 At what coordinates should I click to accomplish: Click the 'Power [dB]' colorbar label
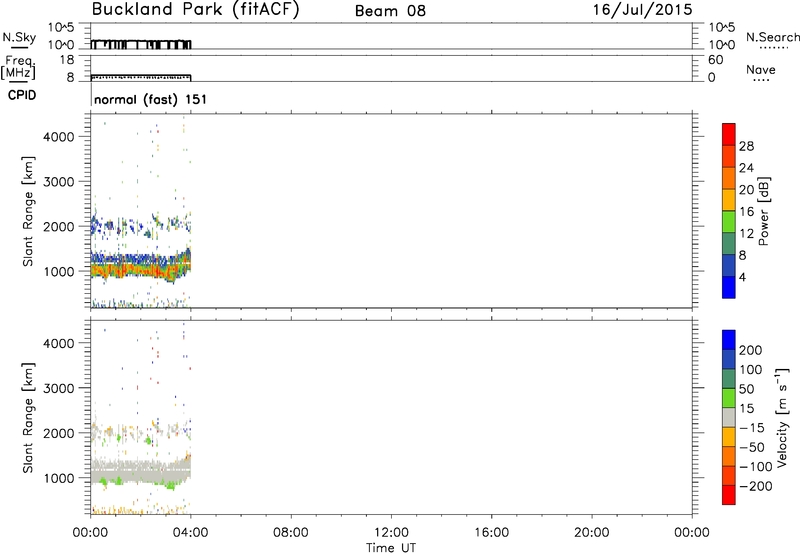pyautogui.click(x=764, y=211)
